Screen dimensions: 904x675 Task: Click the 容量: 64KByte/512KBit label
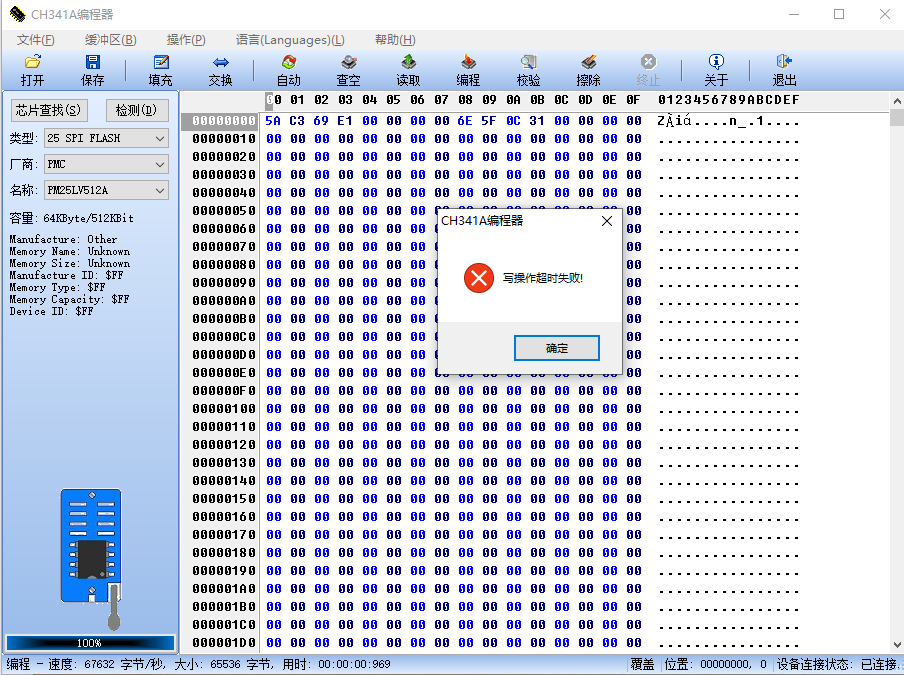[x=71, y=218]
